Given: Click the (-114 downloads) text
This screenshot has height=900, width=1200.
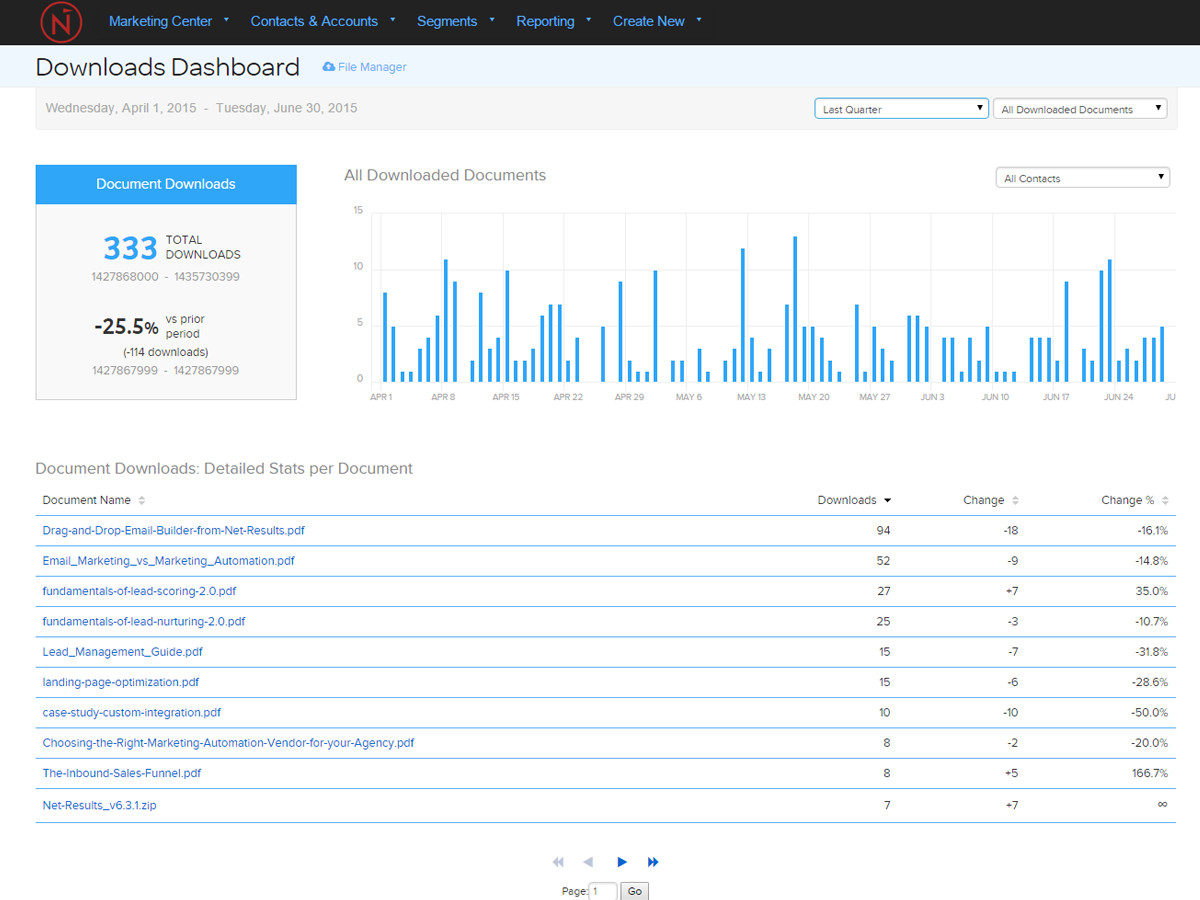Looking at the screenshot, I should pos(166,352).
